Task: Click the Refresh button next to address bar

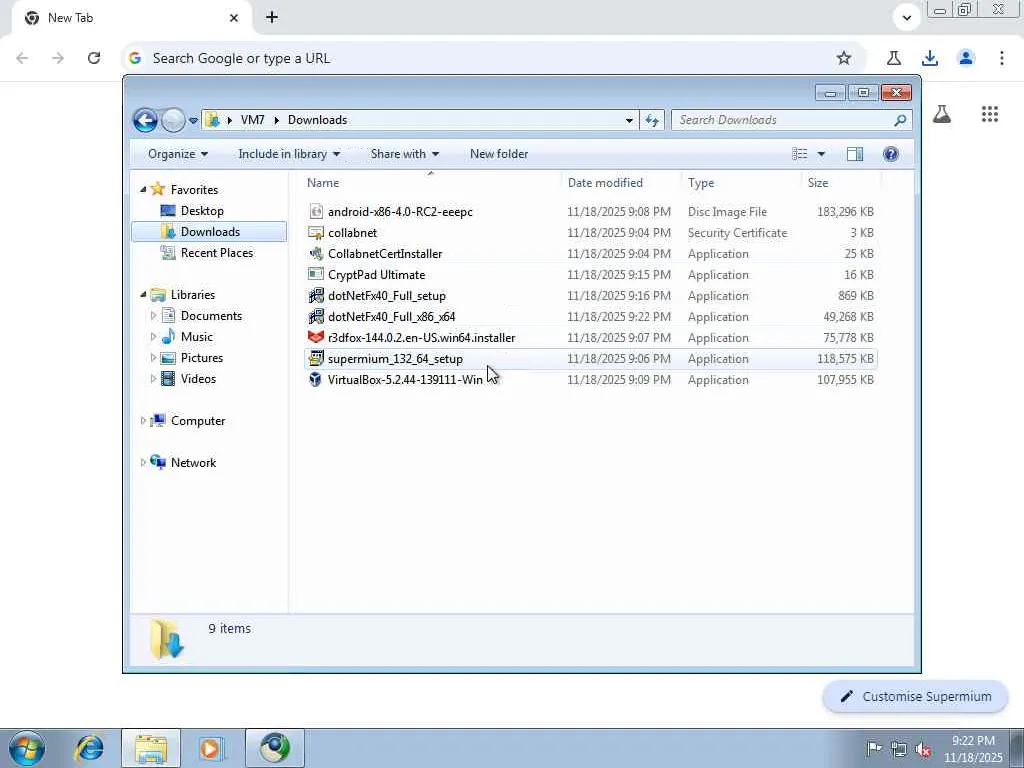Action: pyautogui.click(x=652, y=120)
